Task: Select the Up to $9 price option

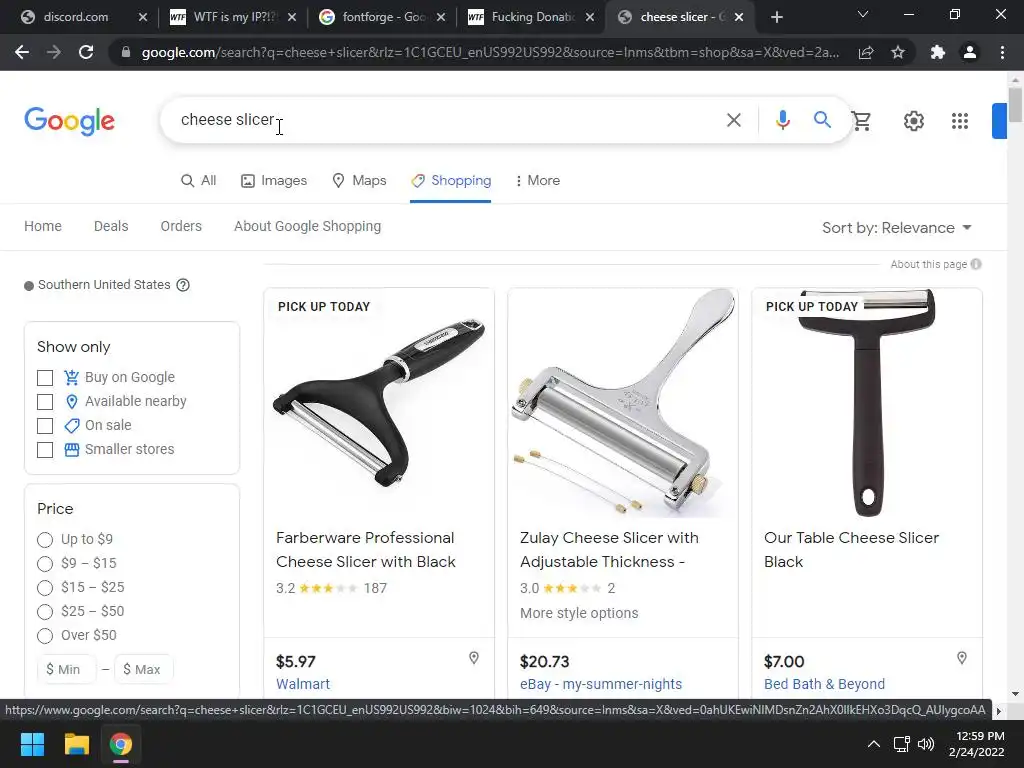Action: coord(45,539)
